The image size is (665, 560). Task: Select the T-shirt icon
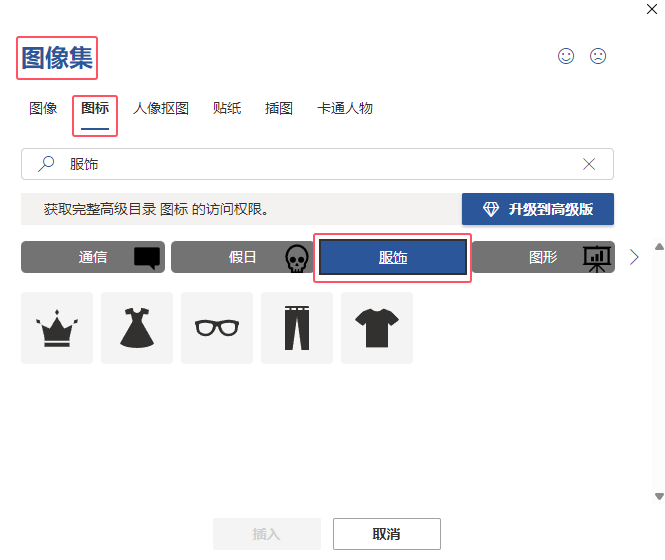377,328
